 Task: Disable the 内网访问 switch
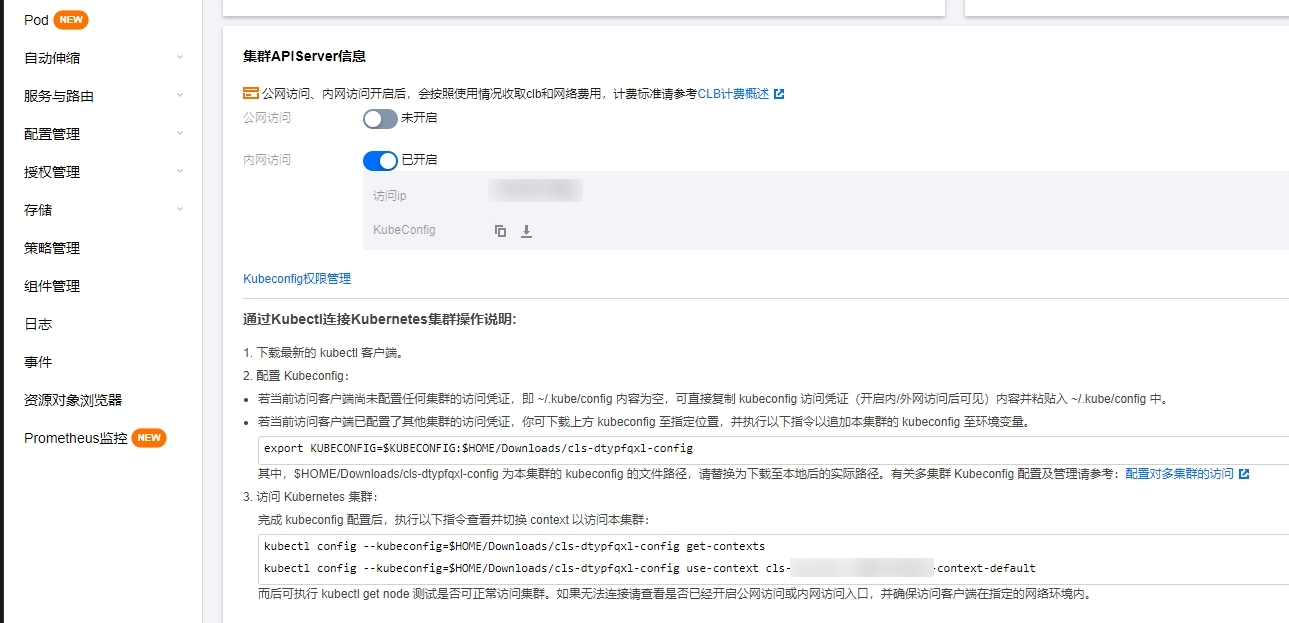[x=380, y=161]
